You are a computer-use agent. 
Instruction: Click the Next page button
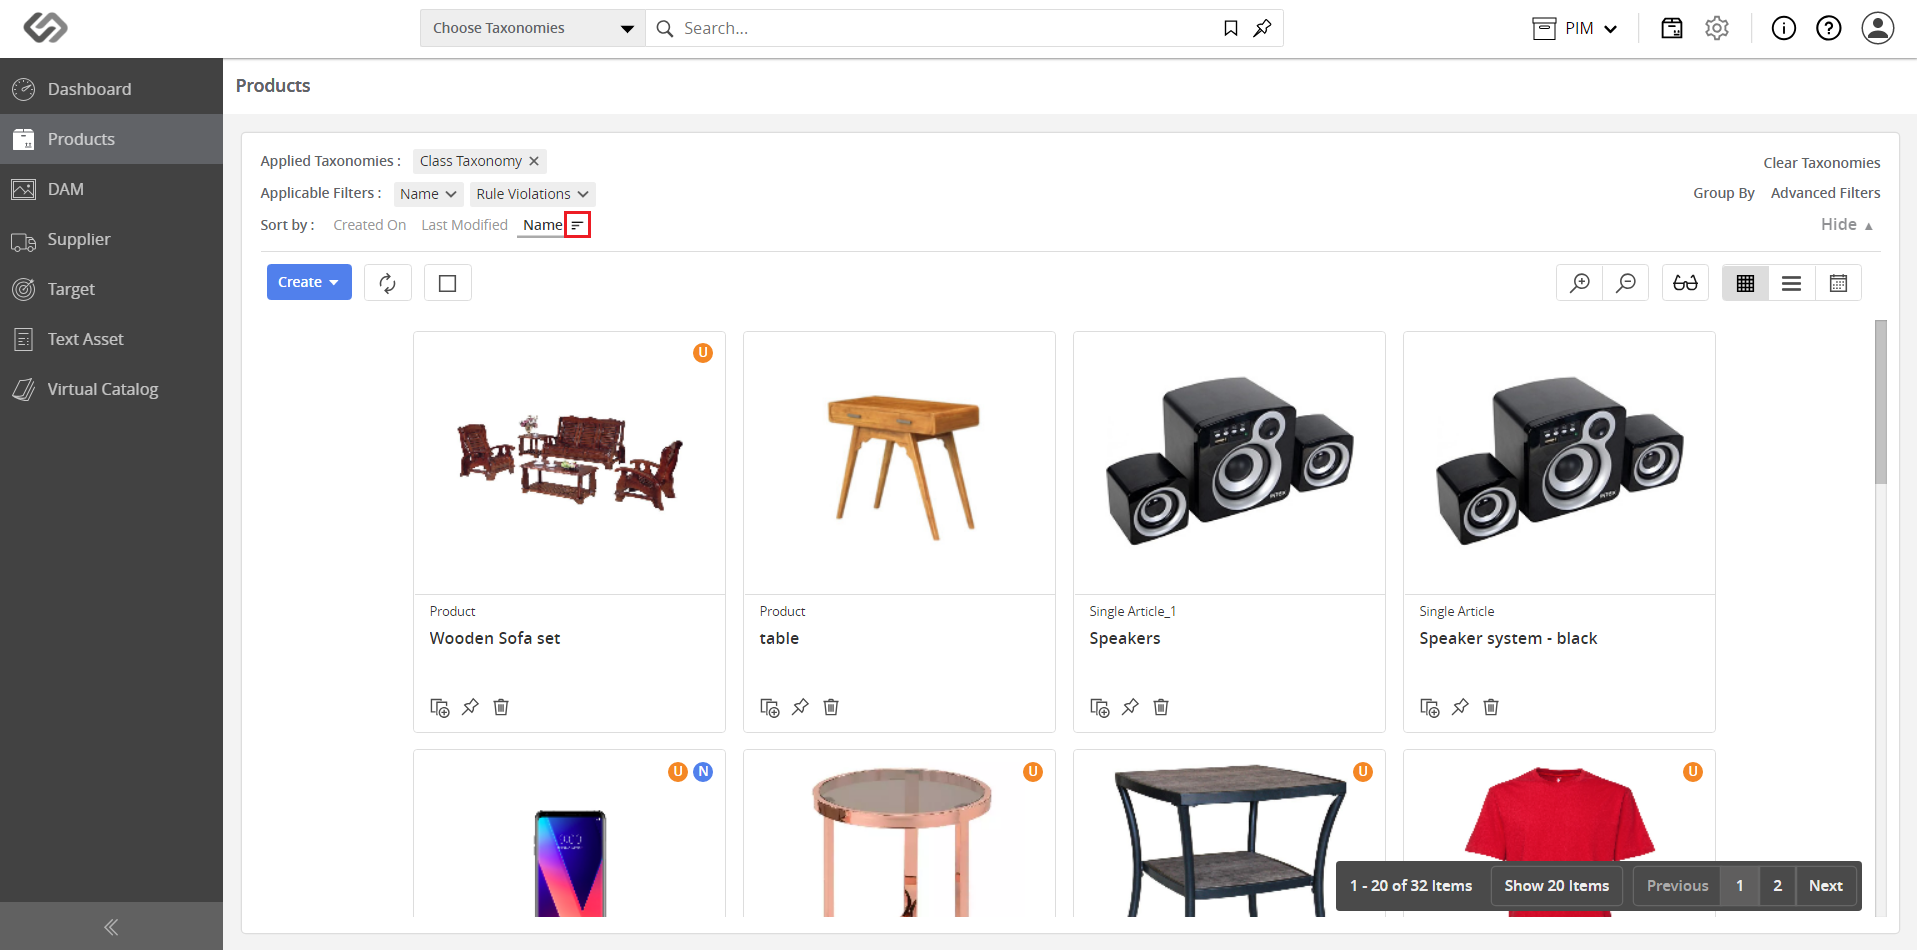[1825, 886]
